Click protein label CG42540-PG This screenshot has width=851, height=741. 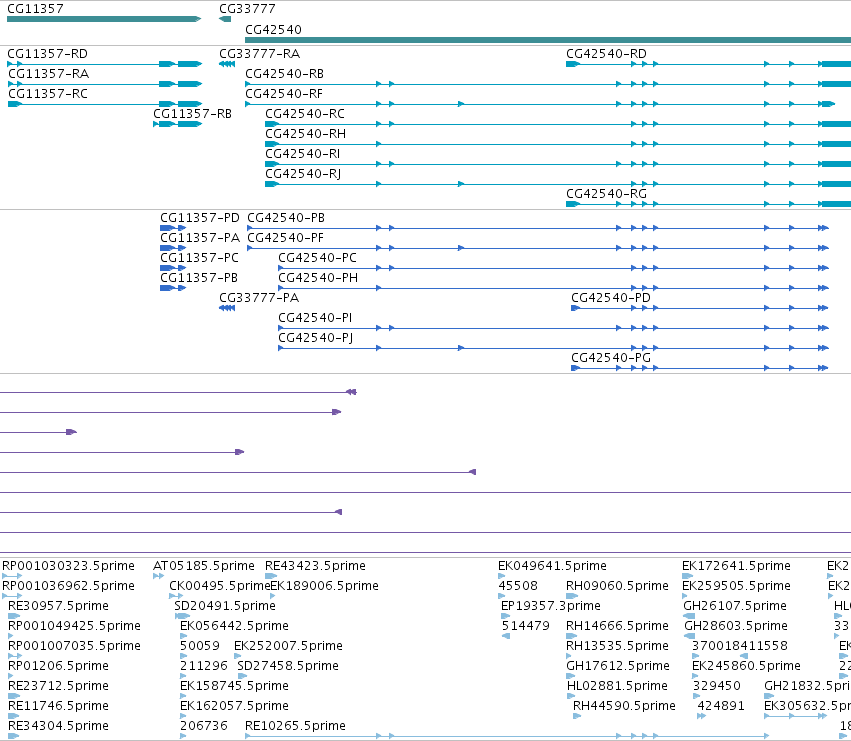click(x=611, y=358)
